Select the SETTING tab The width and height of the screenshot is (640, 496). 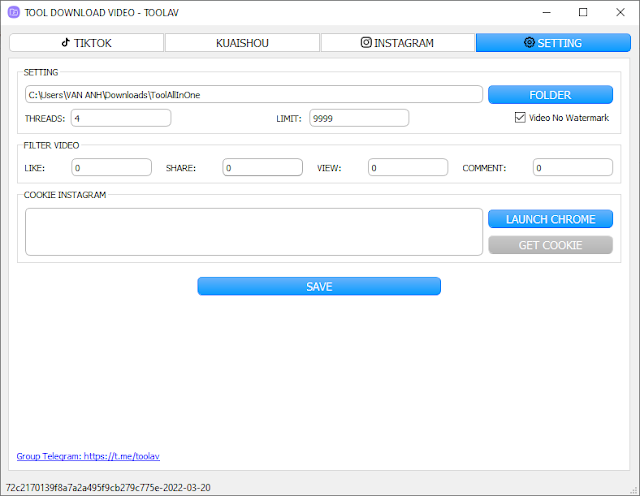point(553,43)
